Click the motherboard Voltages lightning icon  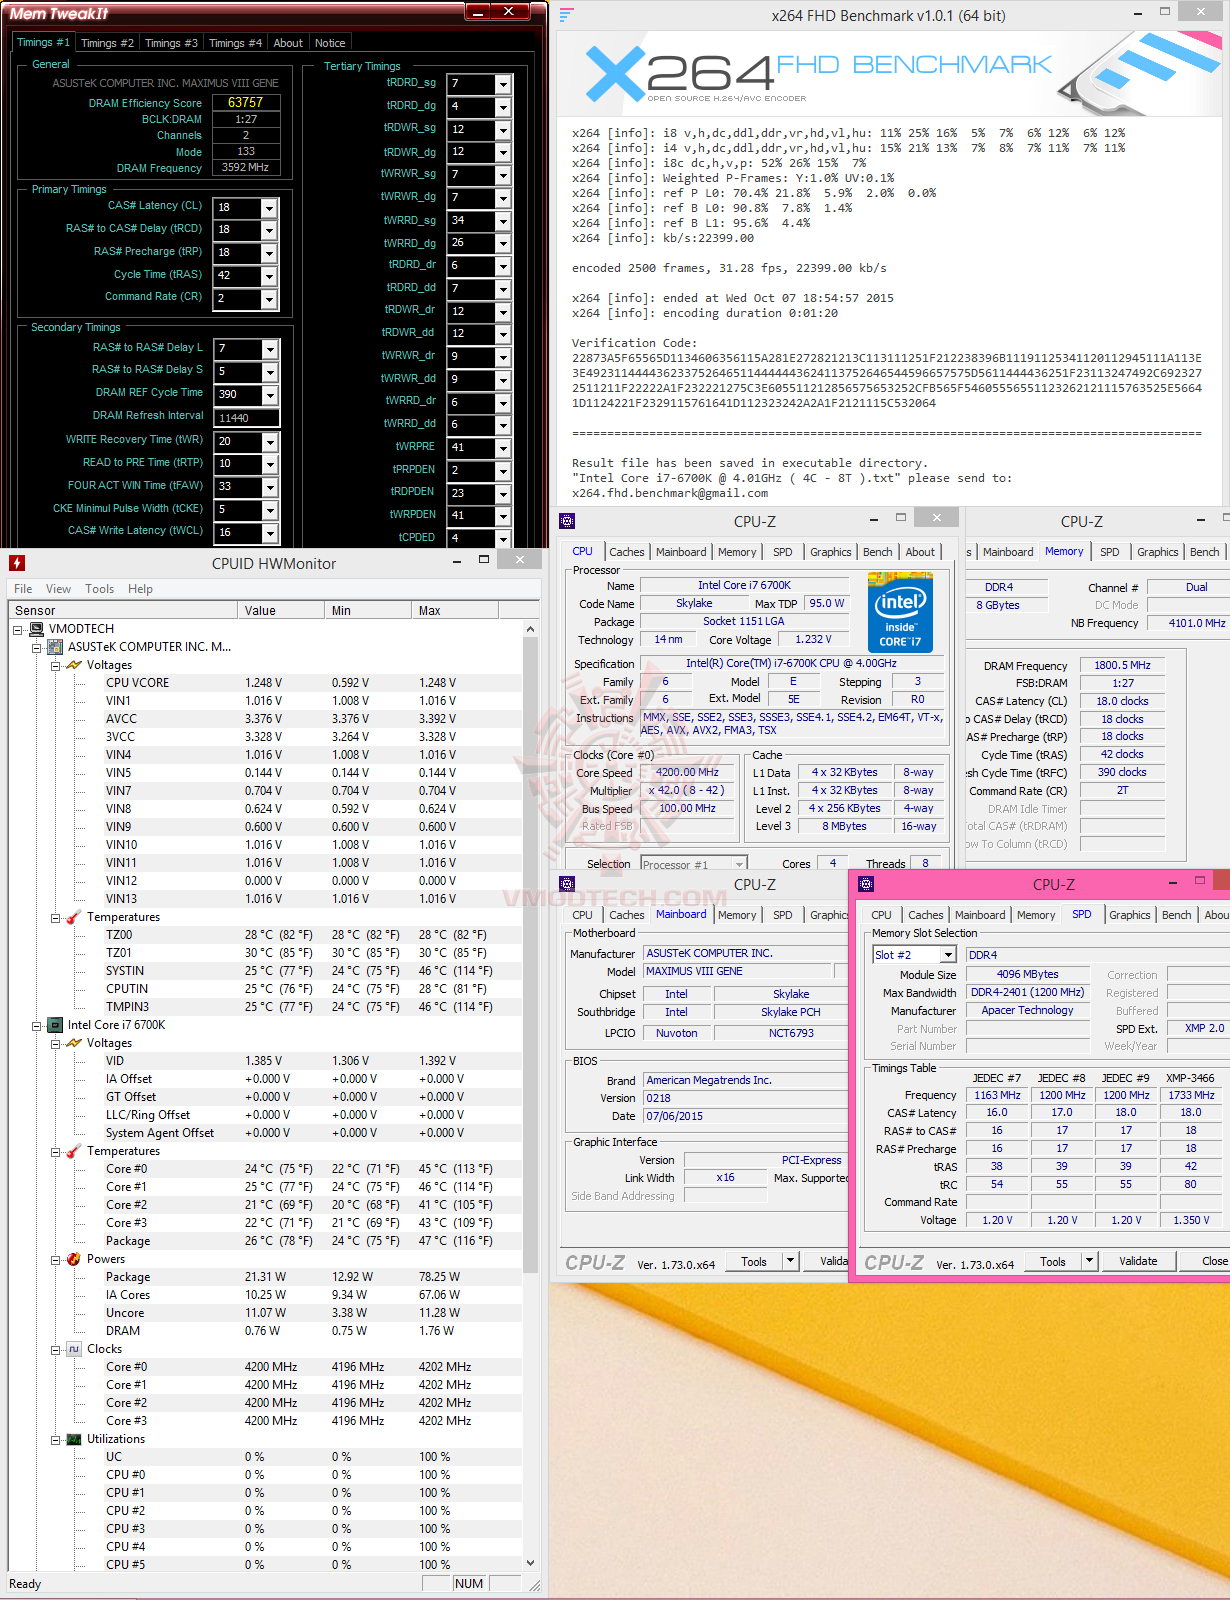(x=74, y=664)
